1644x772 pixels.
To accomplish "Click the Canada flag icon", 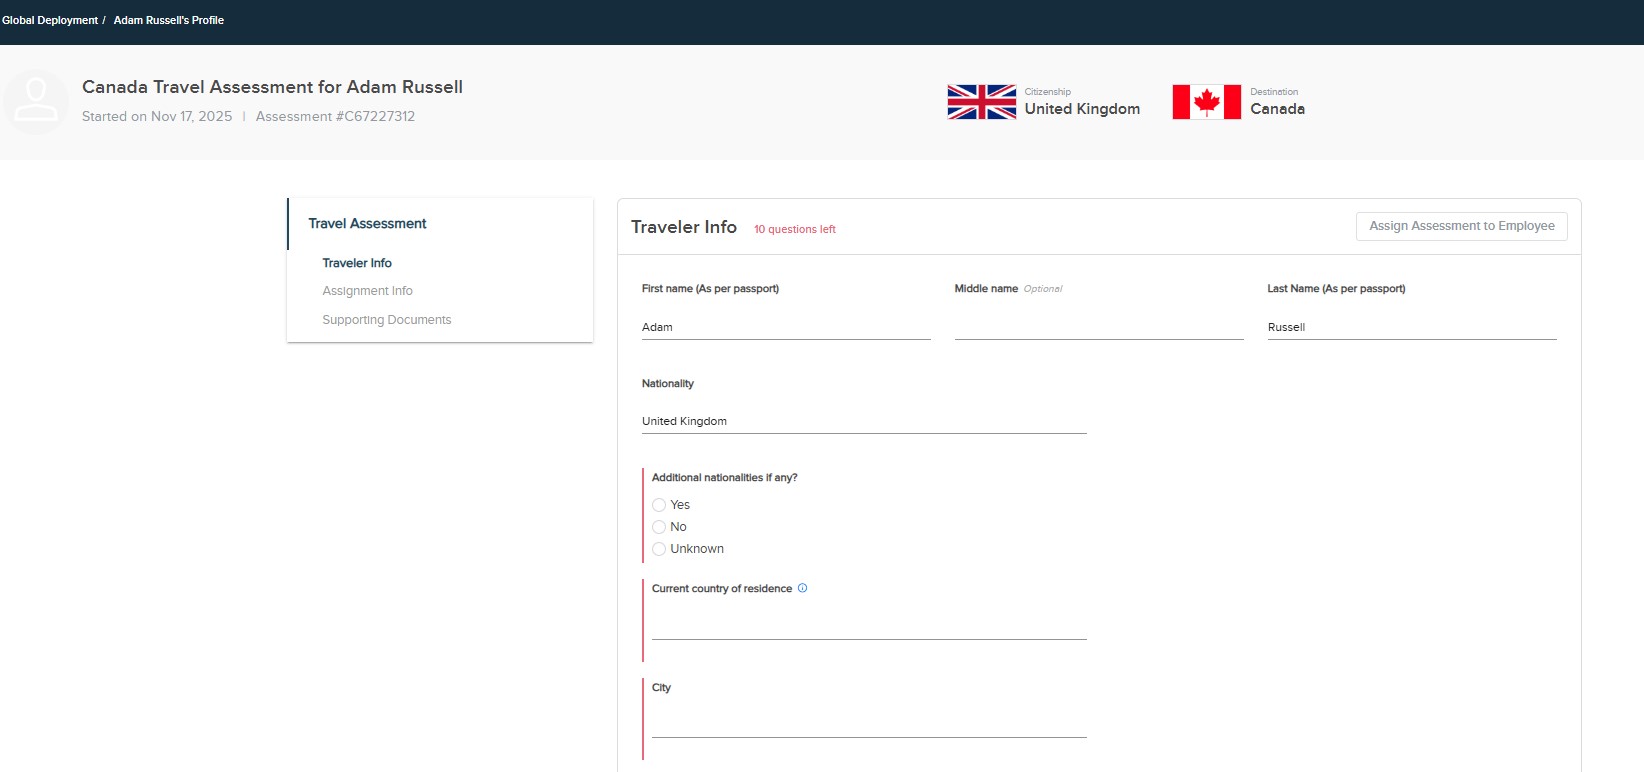I will [x=1206, y=102].
